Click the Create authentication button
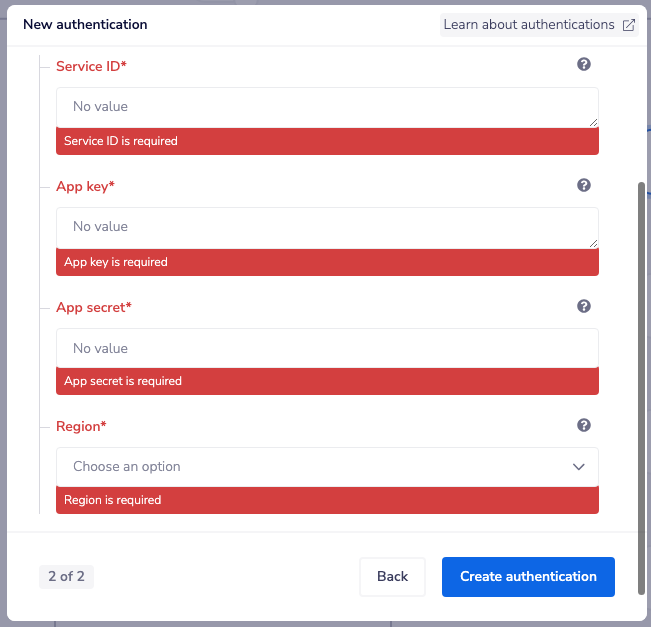The image size is (651, 627). point(528,577)
